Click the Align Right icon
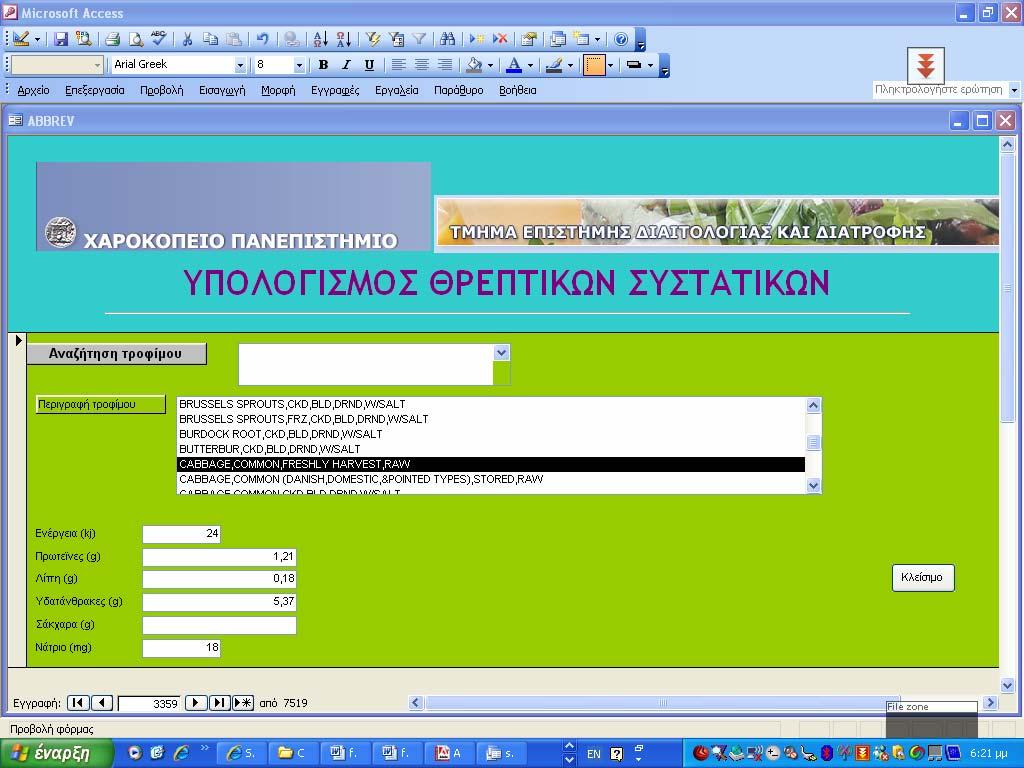1024x768 pixels. point(445,65)
